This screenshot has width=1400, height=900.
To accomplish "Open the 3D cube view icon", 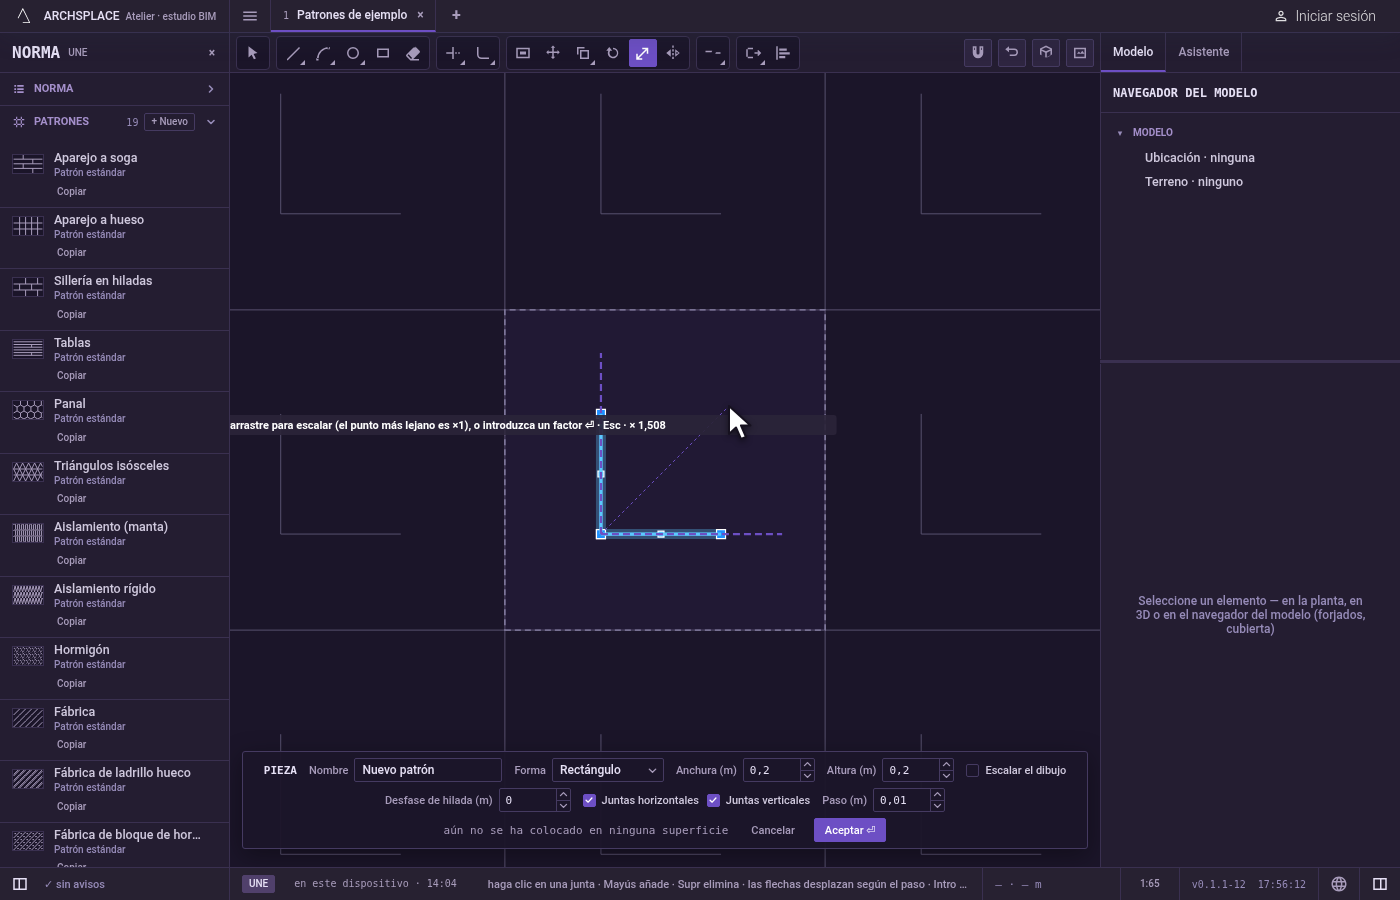I will pos(1046,53).
